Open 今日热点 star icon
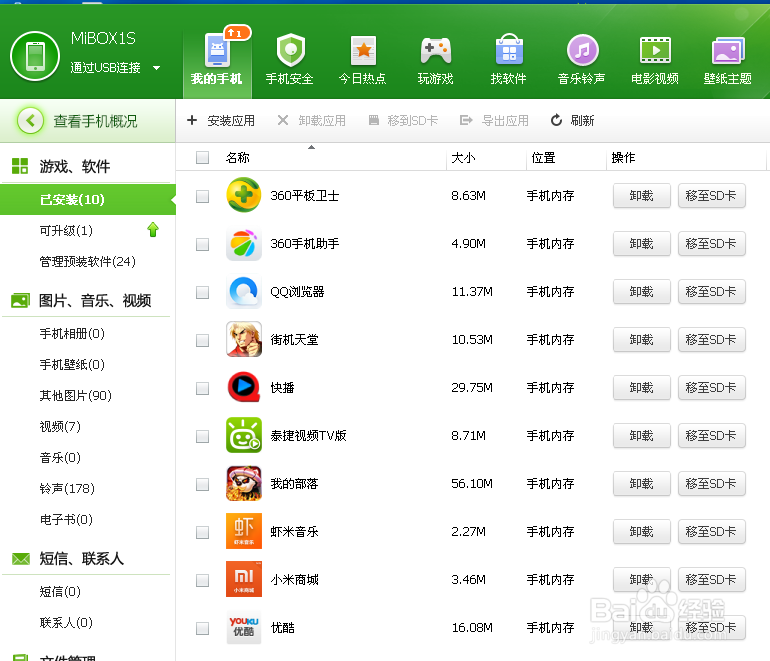The height and width of the screenshot is (661, 770). point(363,50)
